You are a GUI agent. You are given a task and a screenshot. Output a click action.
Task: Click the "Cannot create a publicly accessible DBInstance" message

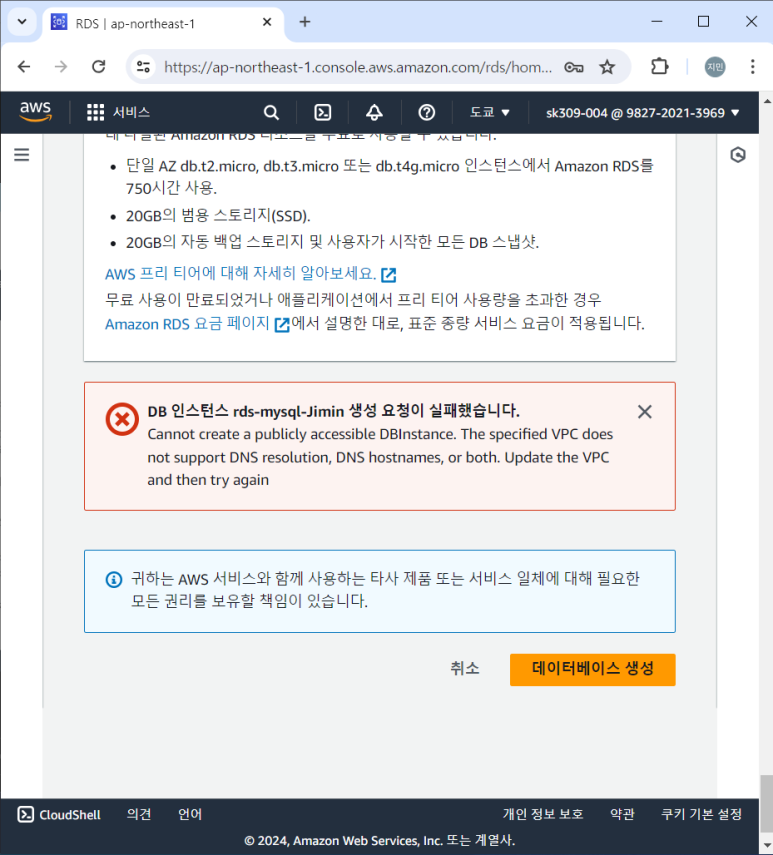click(380, 457)
